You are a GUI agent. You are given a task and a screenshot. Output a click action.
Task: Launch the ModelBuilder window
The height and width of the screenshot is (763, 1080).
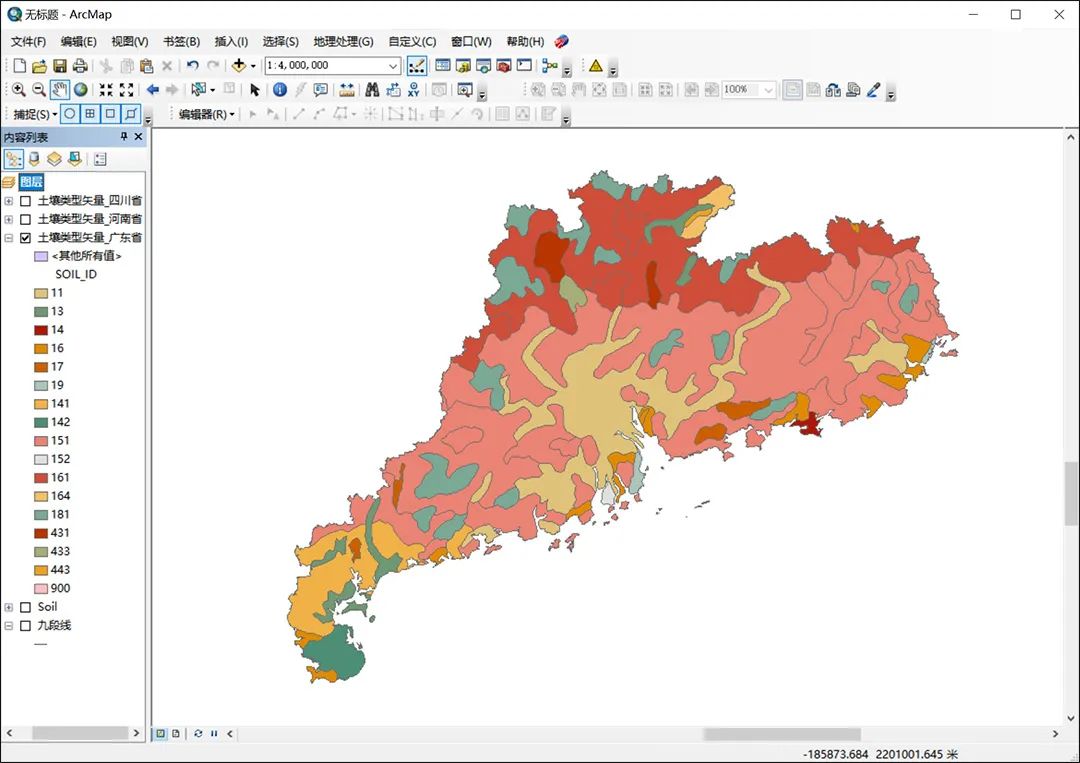[549, 66]
